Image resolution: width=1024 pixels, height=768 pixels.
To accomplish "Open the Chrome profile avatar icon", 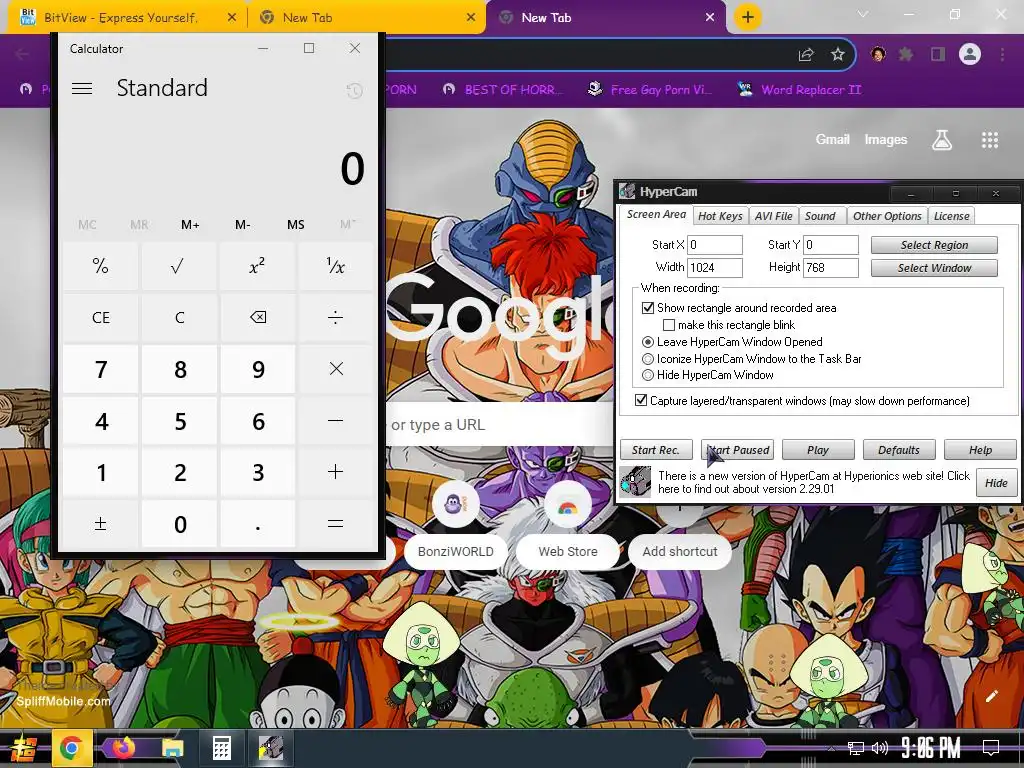I will 970,54.
